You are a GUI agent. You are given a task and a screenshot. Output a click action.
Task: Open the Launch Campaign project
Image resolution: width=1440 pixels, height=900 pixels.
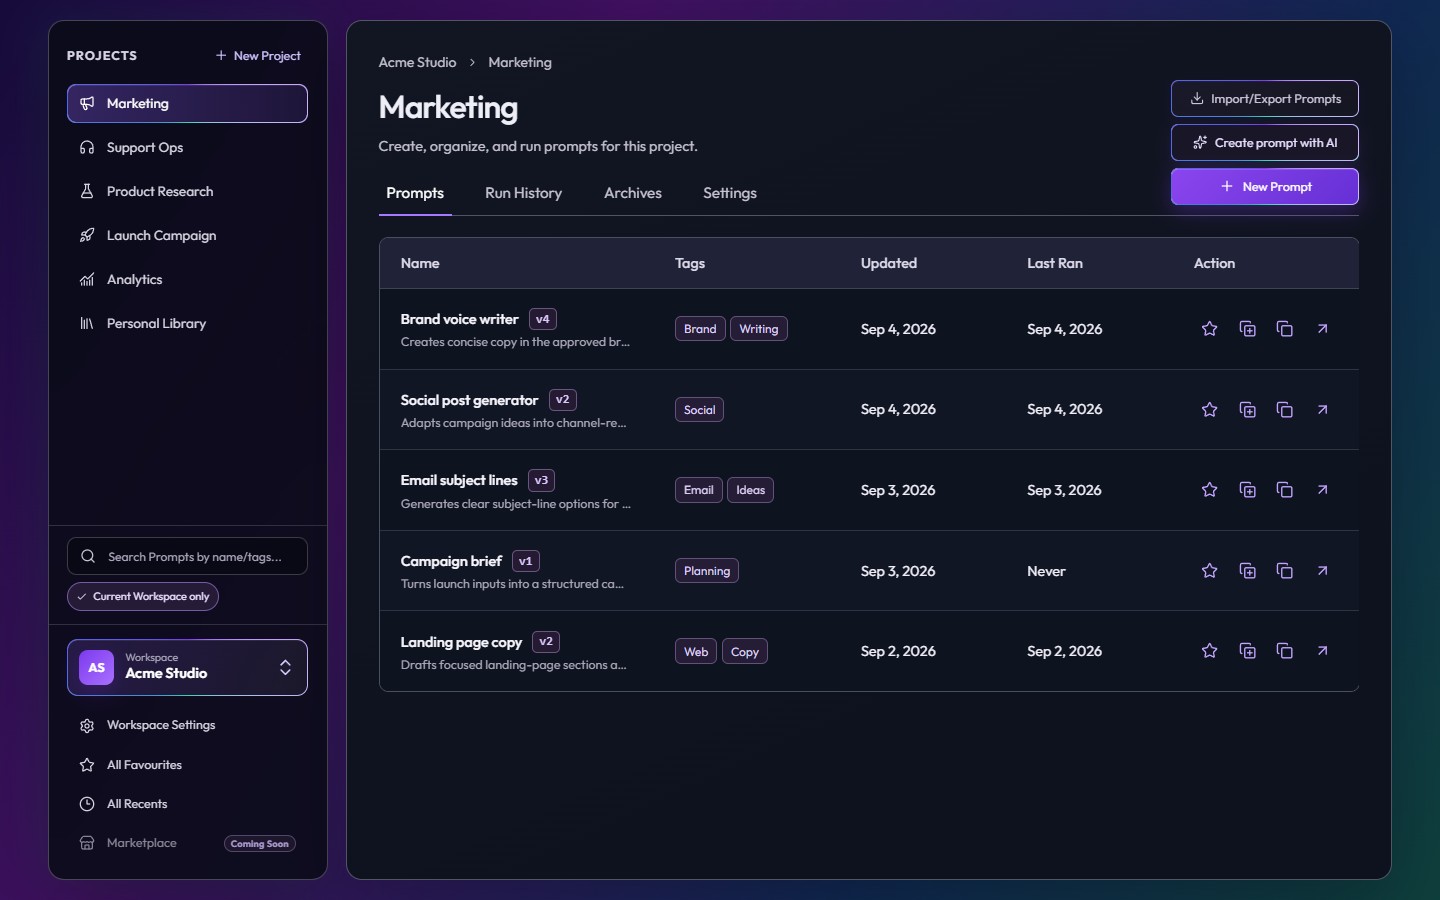pos(187,236)
